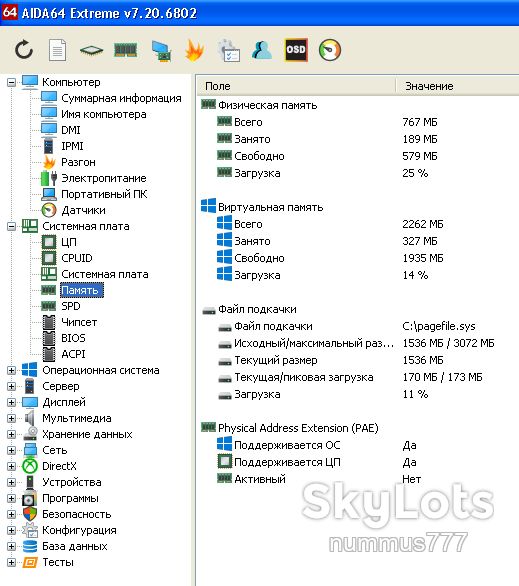Click the DirectX Xbox icon
The width and height of the screenshot is (519, 586).
(x=30, y=466)
